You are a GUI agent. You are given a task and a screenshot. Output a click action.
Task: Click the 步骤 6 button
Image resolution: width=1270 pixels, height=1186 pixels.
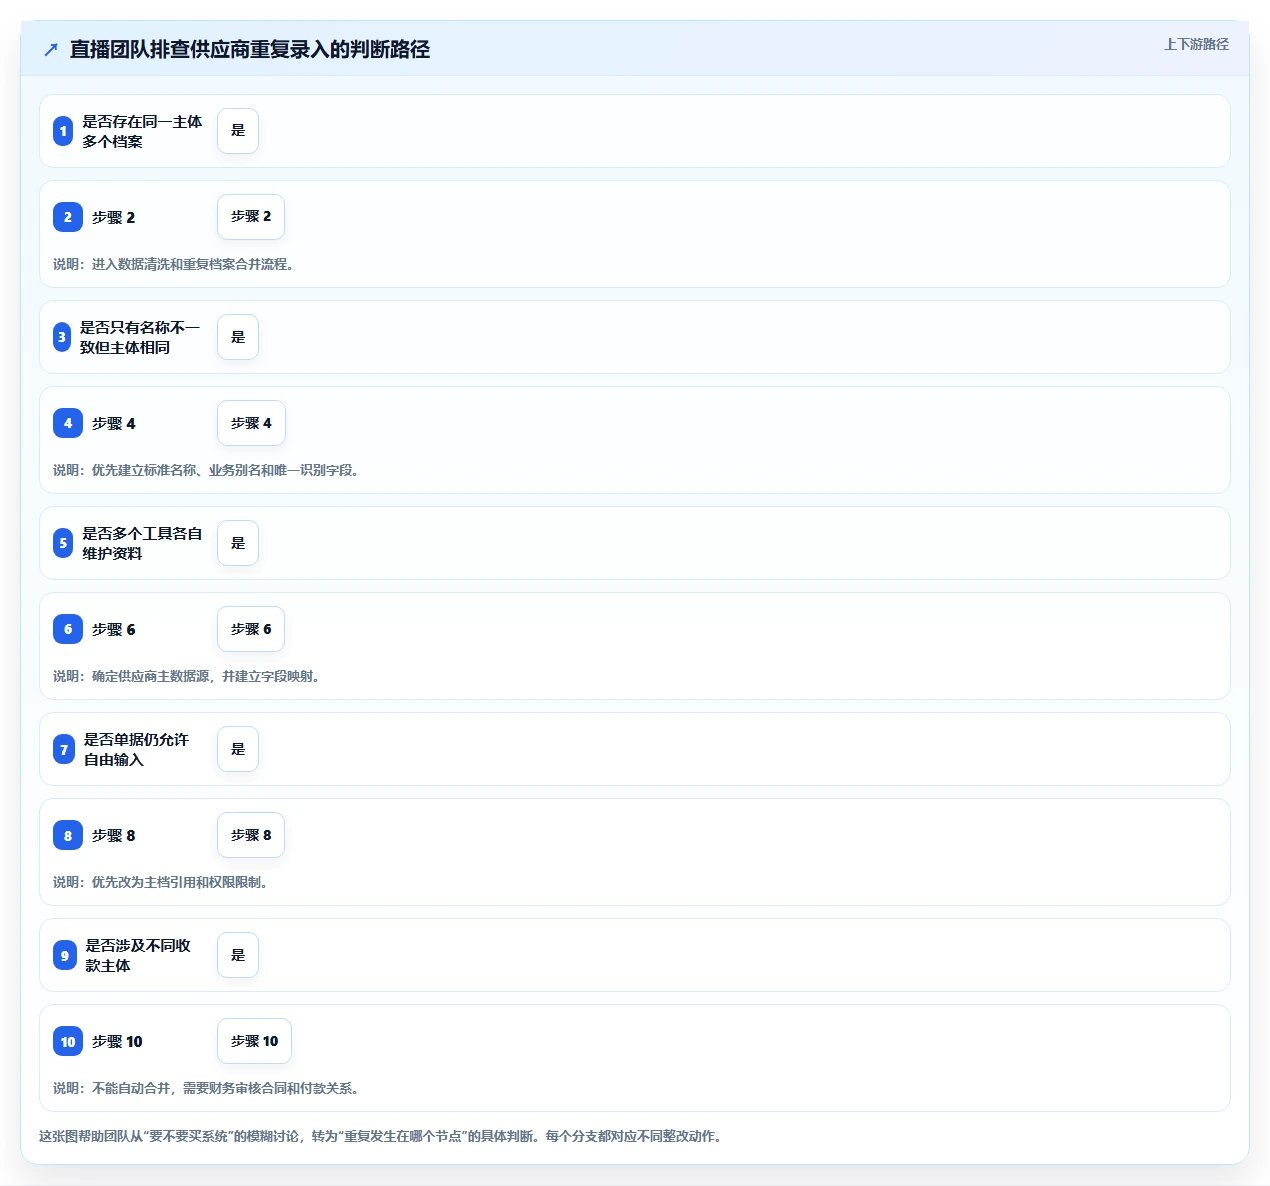tap(251, 629)
